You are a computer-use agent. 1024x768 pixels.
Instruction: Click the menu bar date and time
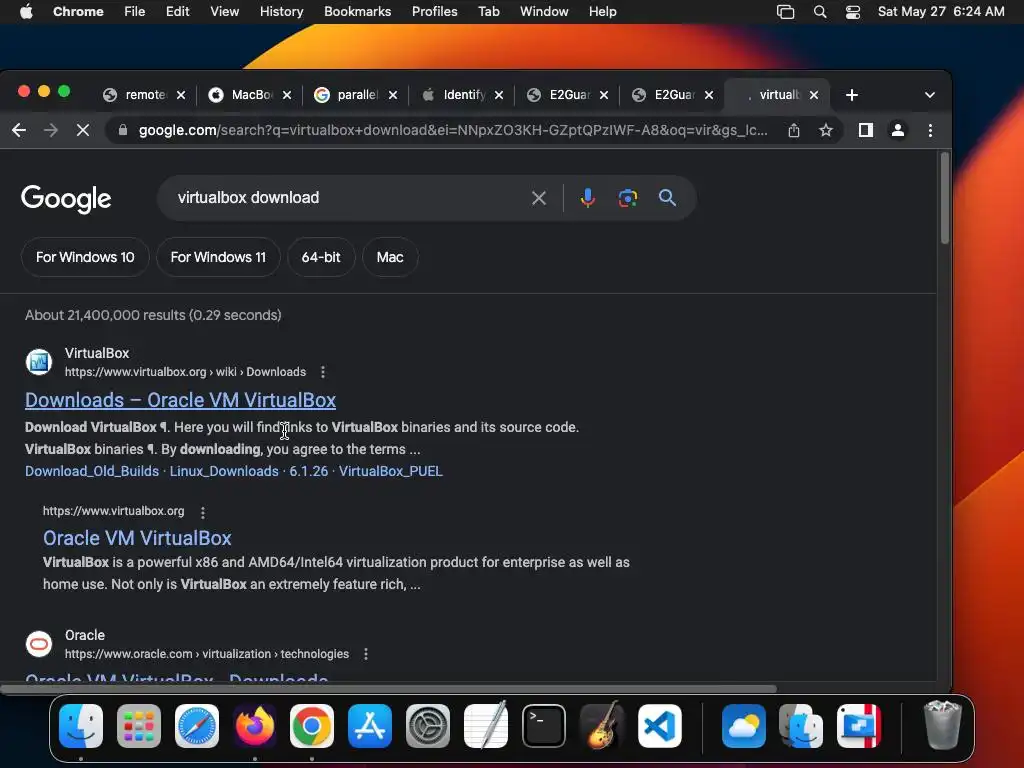941,12
